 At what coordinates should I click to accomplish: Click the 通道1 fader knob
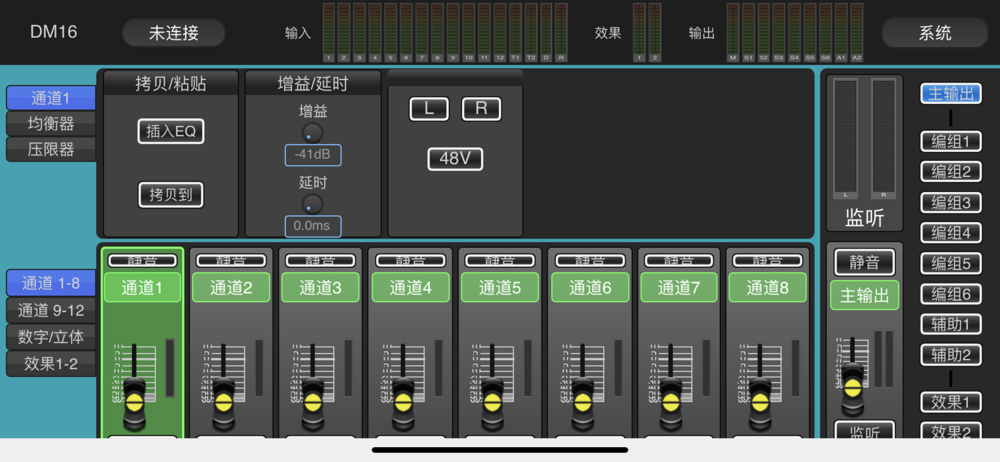tap(134, 402)
